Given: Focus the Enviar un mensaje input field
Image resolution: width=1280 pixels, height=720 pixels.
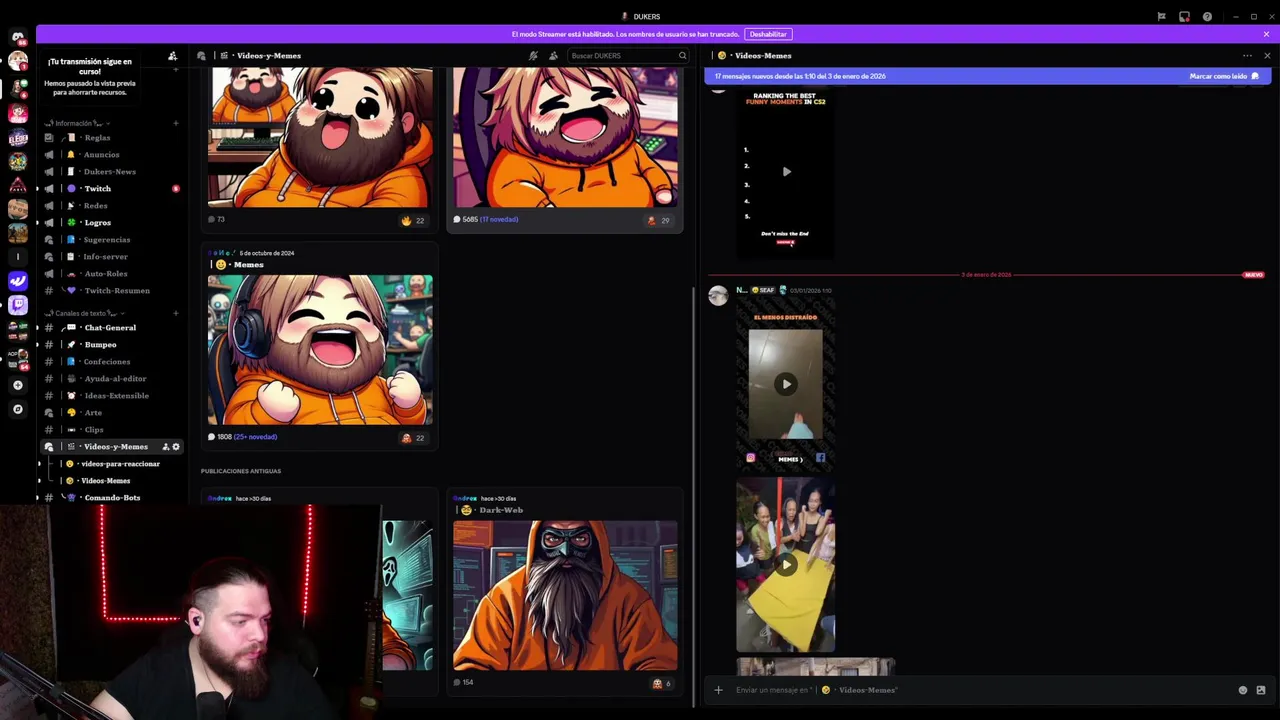Looking at the screenshot, I should click(x=980, y=690).
